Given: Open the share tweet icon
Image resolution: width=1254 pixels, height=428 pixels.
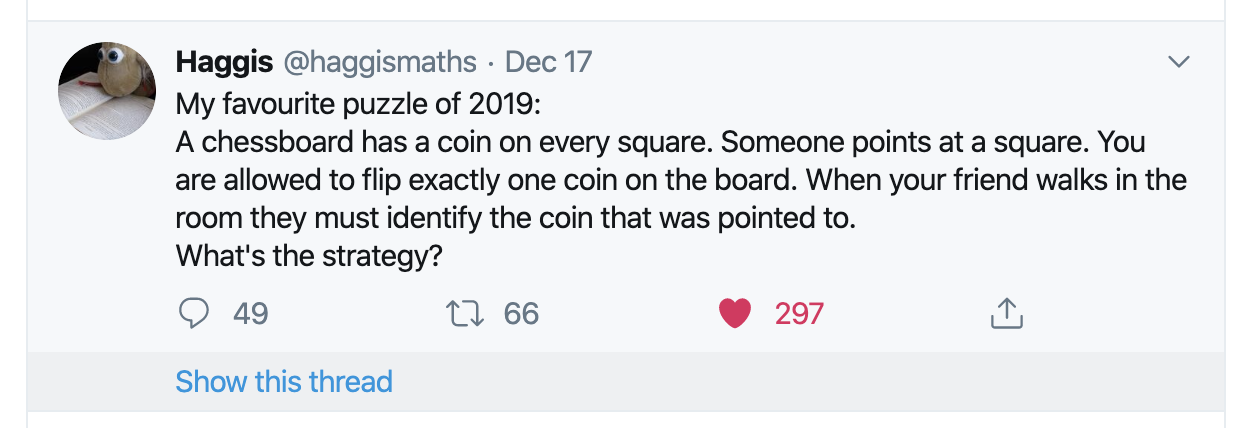Looking at the screenshot, I should 1007,314.
